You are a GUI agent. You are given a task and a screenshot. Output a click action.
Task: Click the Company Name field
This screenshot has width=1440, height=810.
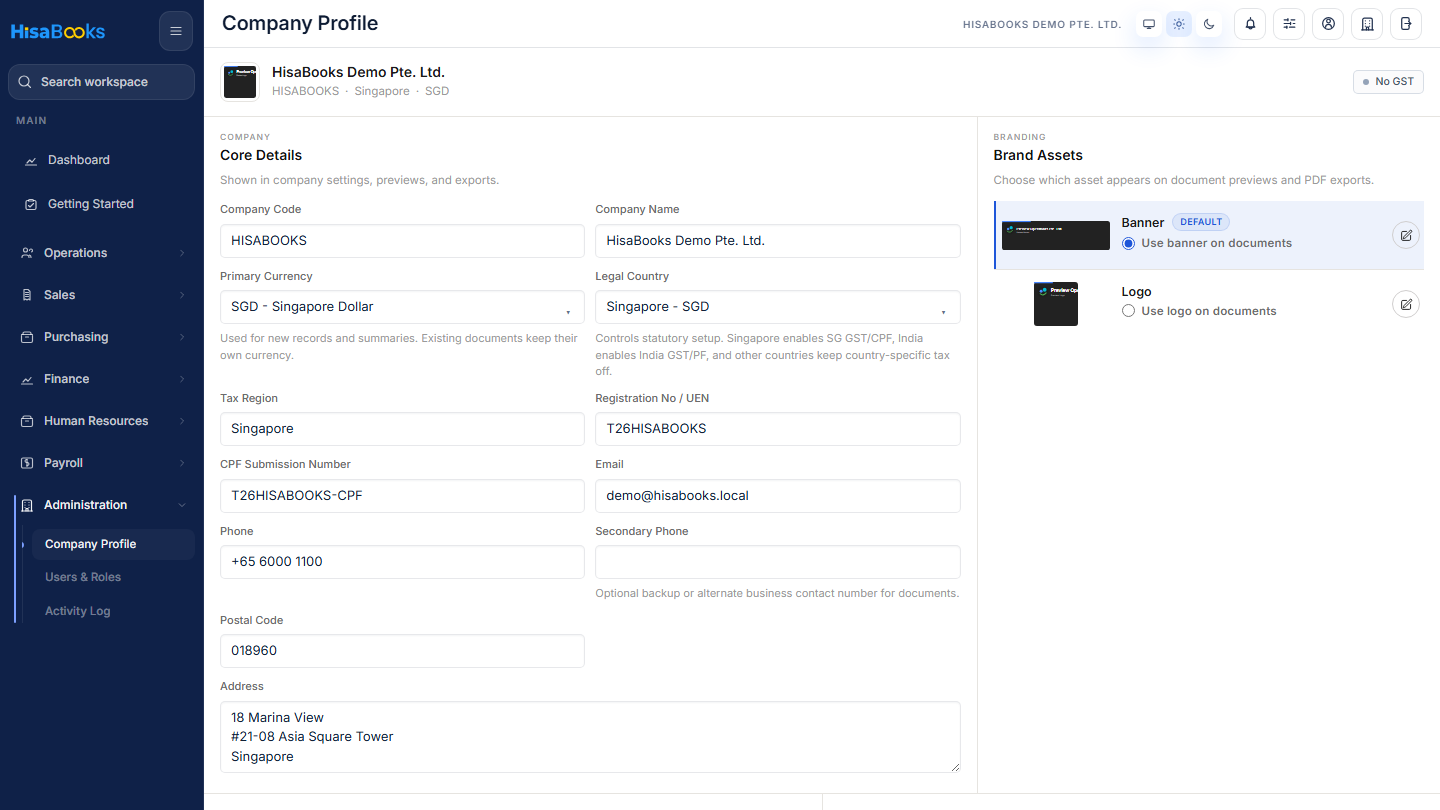(778, 241)
